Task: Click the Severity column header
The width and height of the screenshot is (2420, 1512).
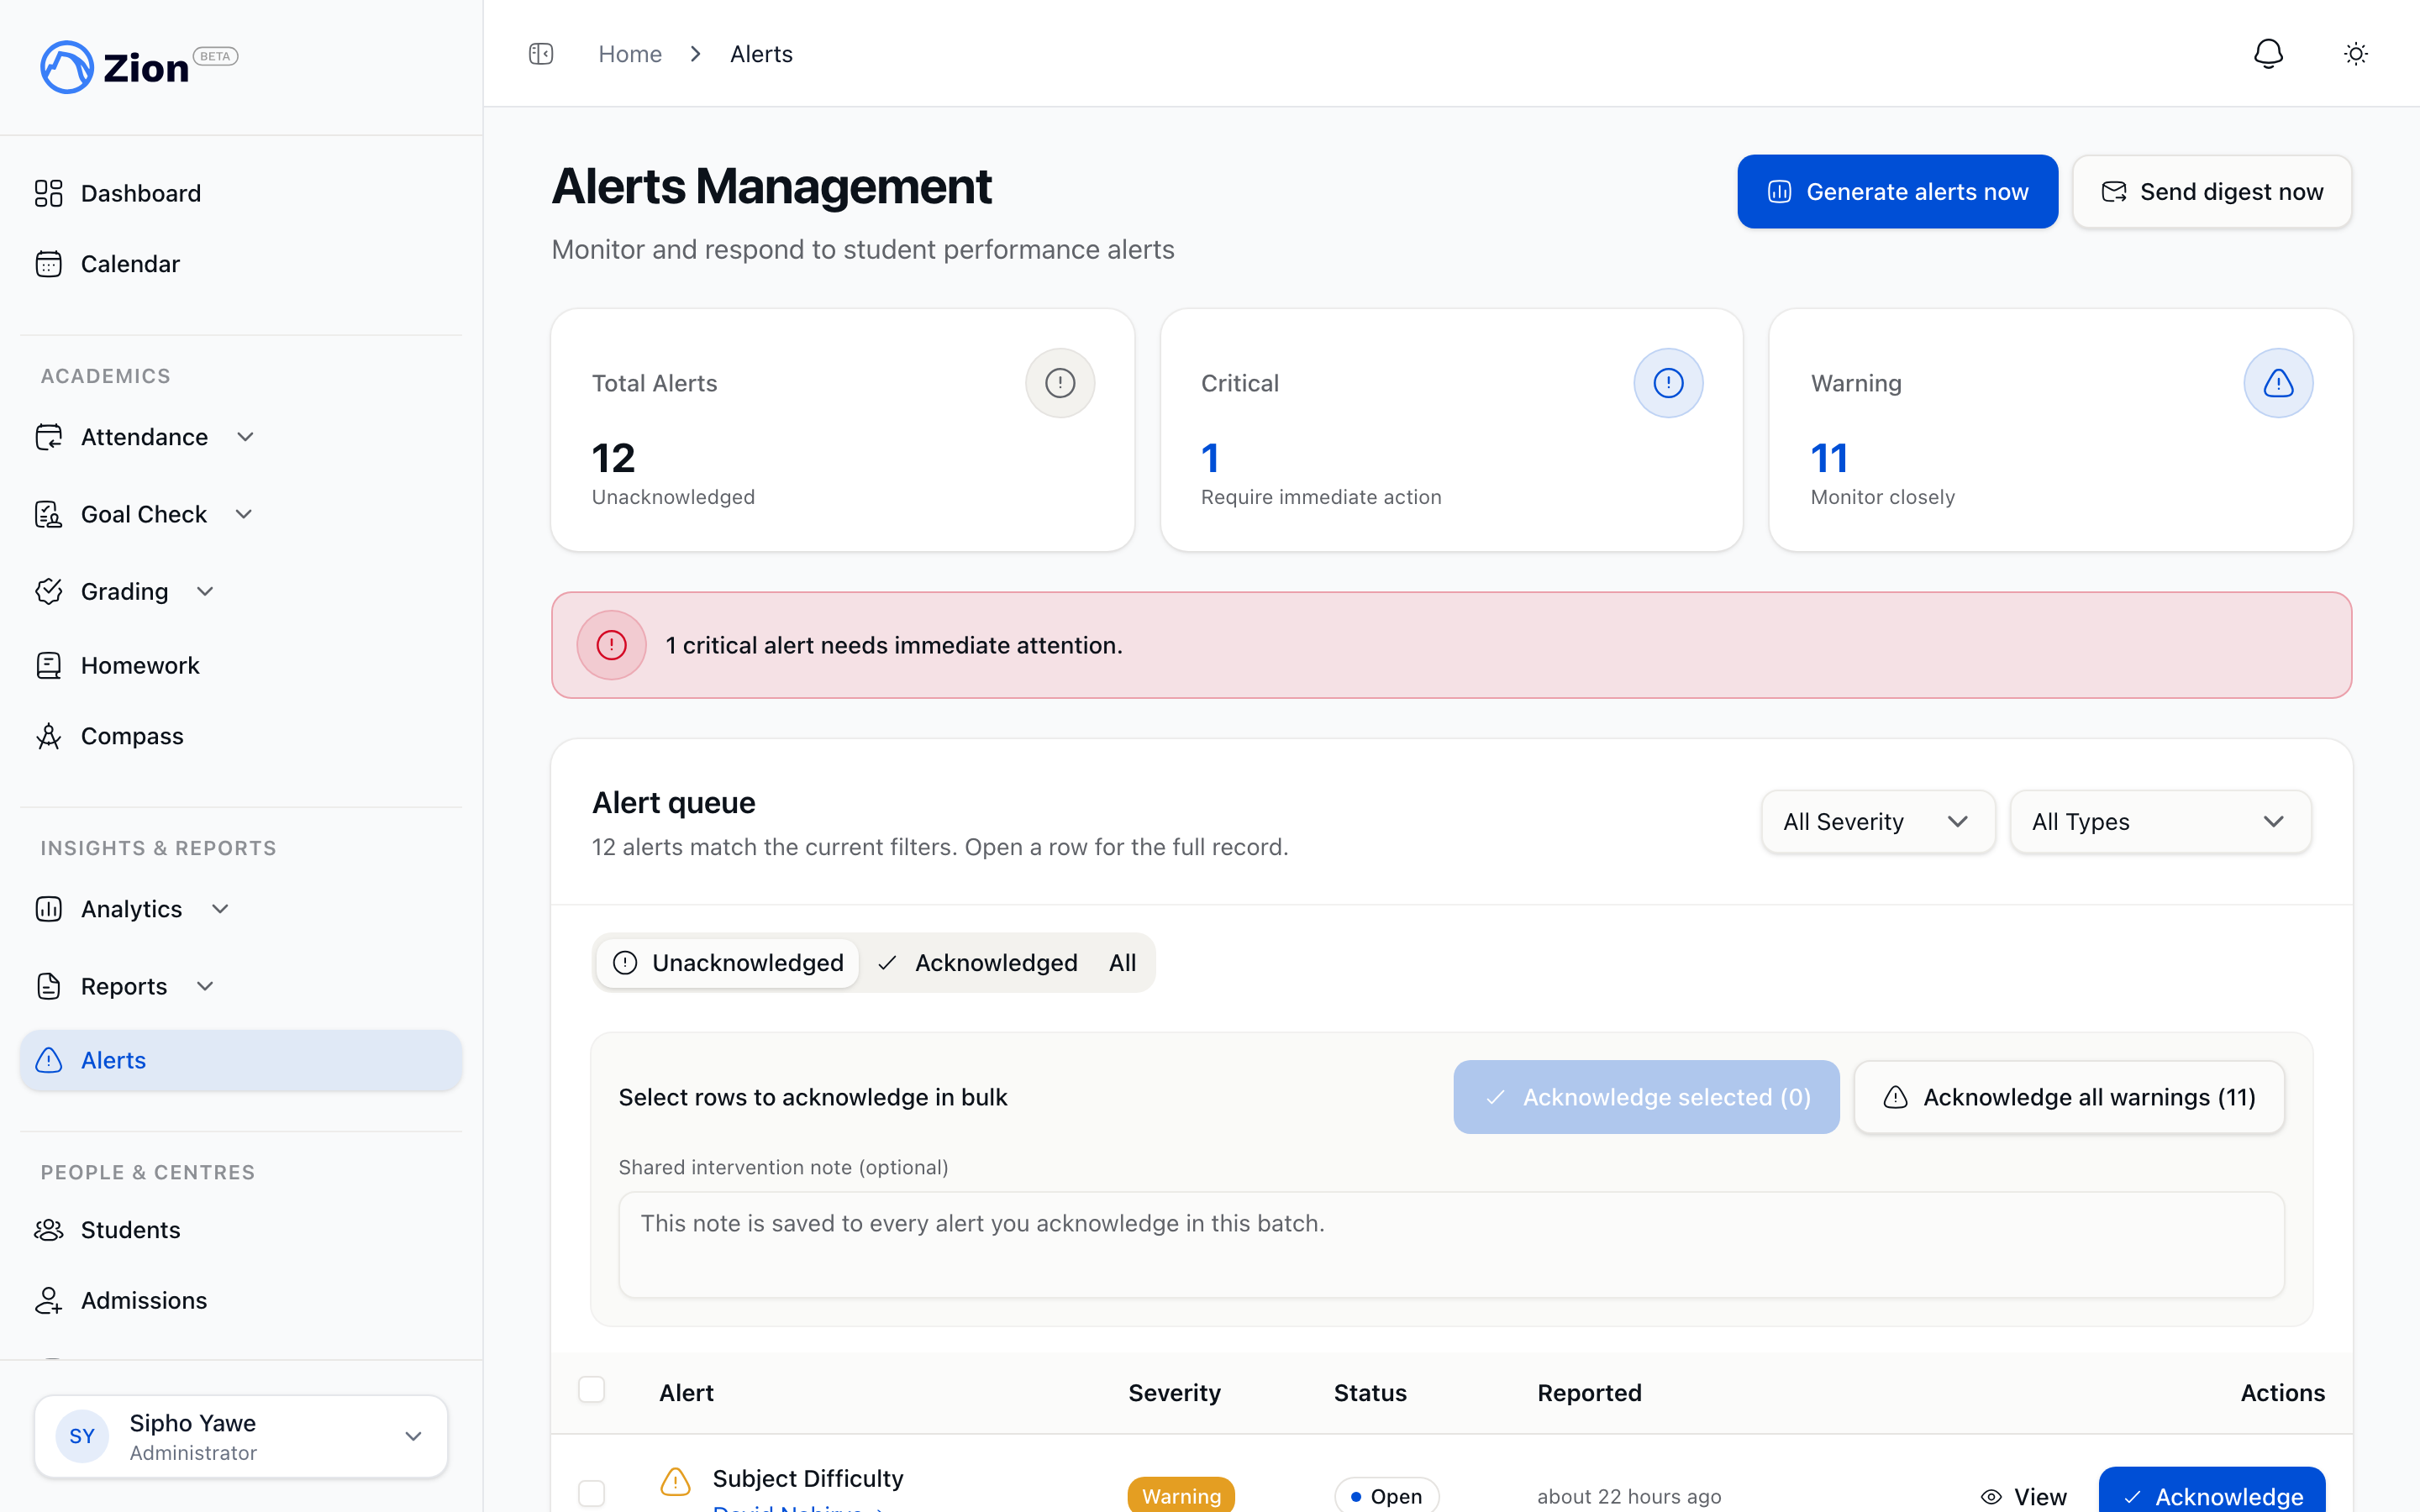Action: tap(1174, 1393)
